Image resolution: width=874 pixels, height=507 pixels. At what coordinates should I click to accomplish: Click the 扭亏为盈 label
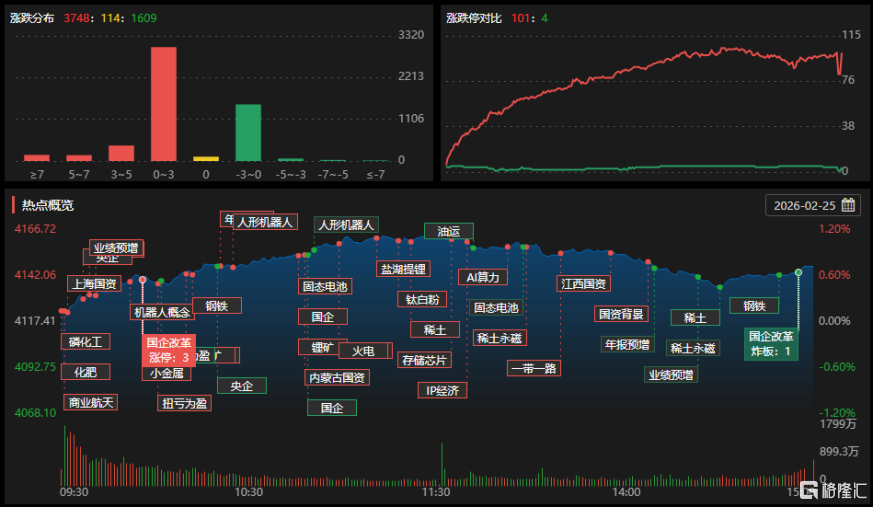[x=184, y=403]
